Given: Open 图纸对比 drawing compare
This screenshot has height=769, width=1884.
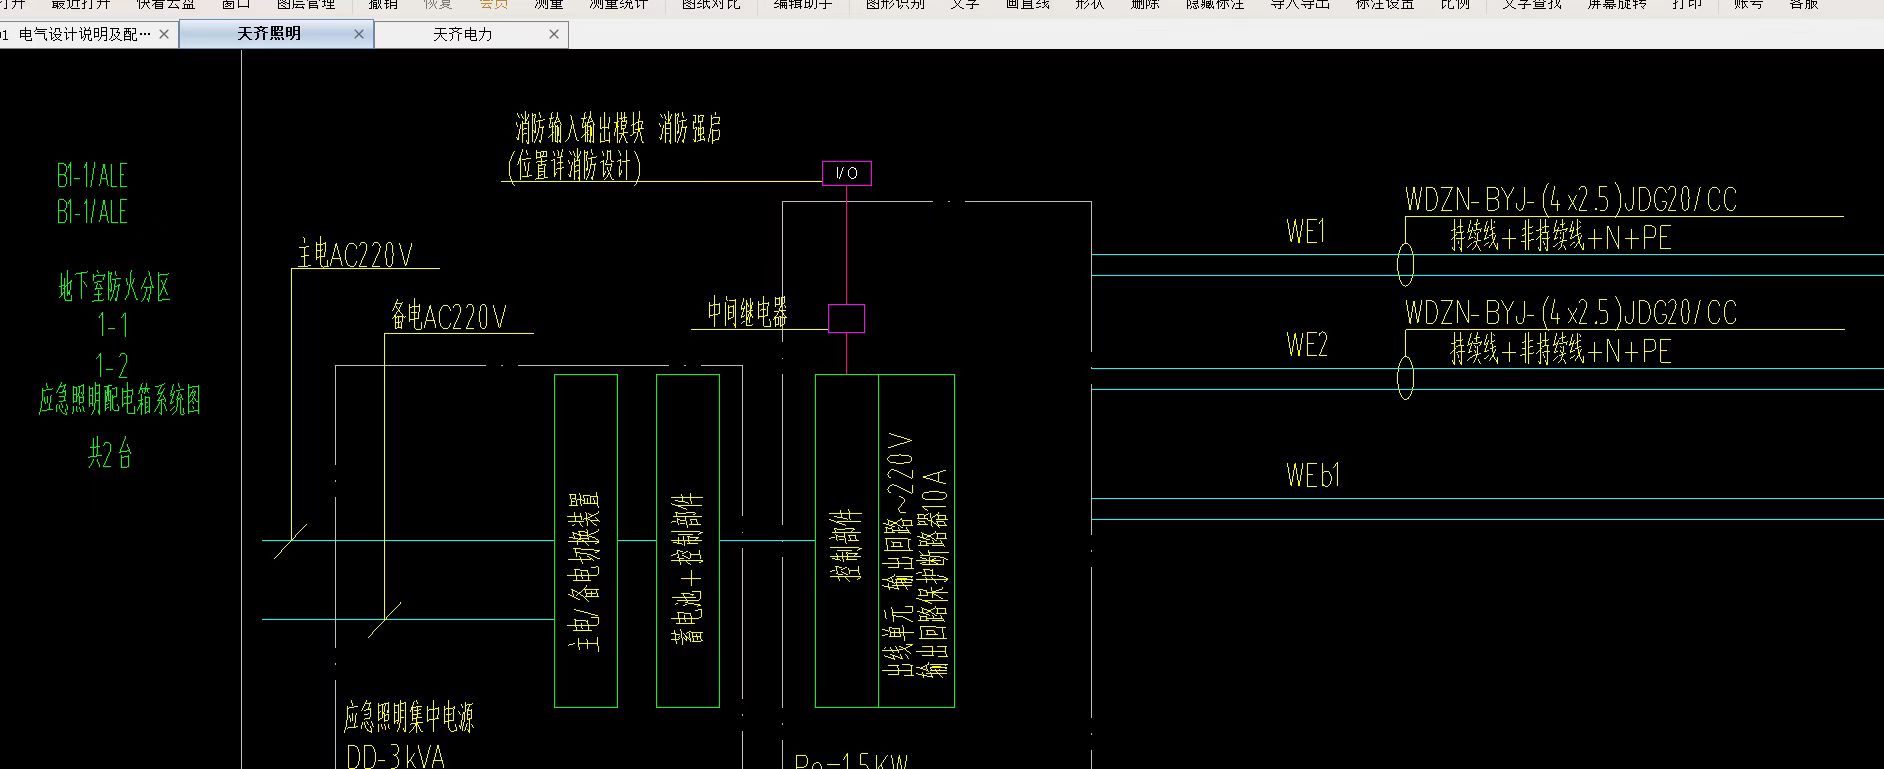Looking at the screenshot, I should tap(711, 5).
